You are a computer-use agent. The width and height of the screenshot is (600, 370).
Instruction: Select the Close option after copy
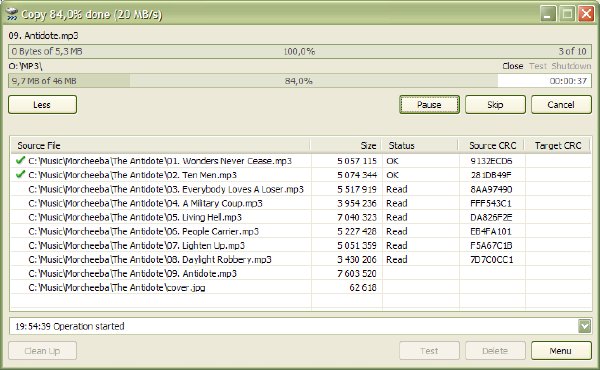pyautogui.click(x=513, y=66)
